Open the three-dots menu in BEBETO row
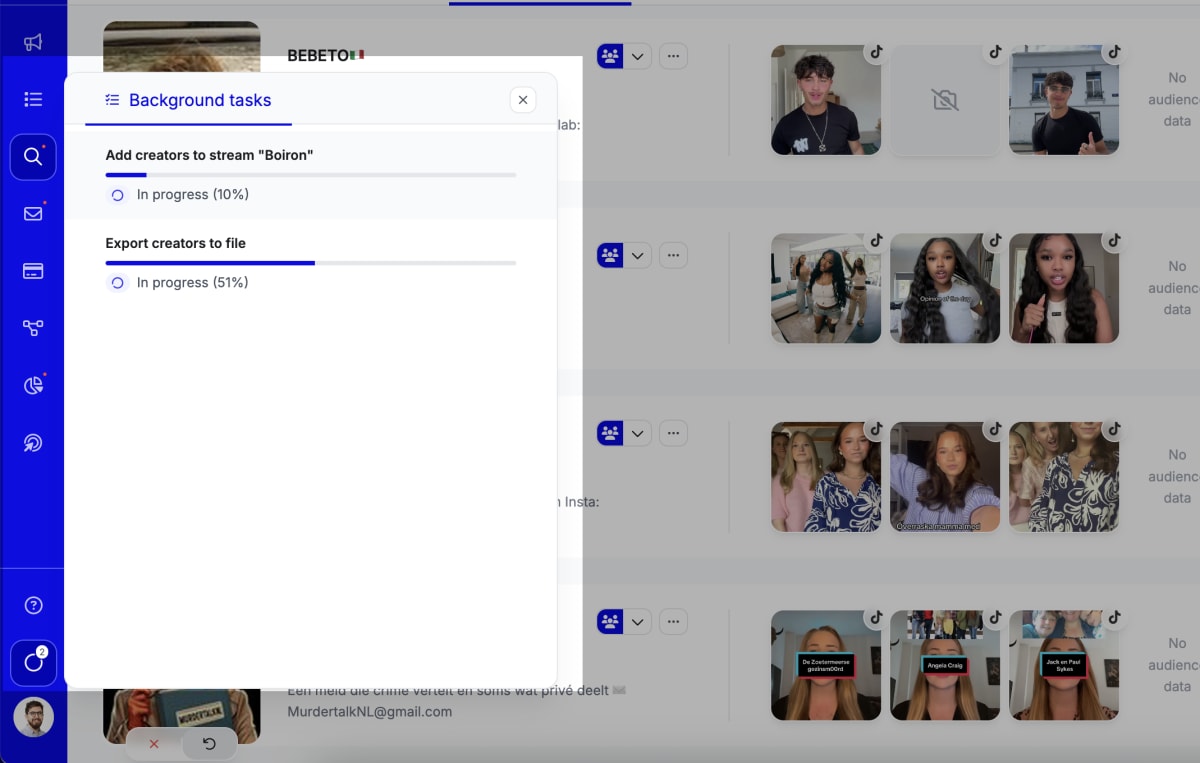Screen dimensions: 1200x763 (x=673, y=56)
